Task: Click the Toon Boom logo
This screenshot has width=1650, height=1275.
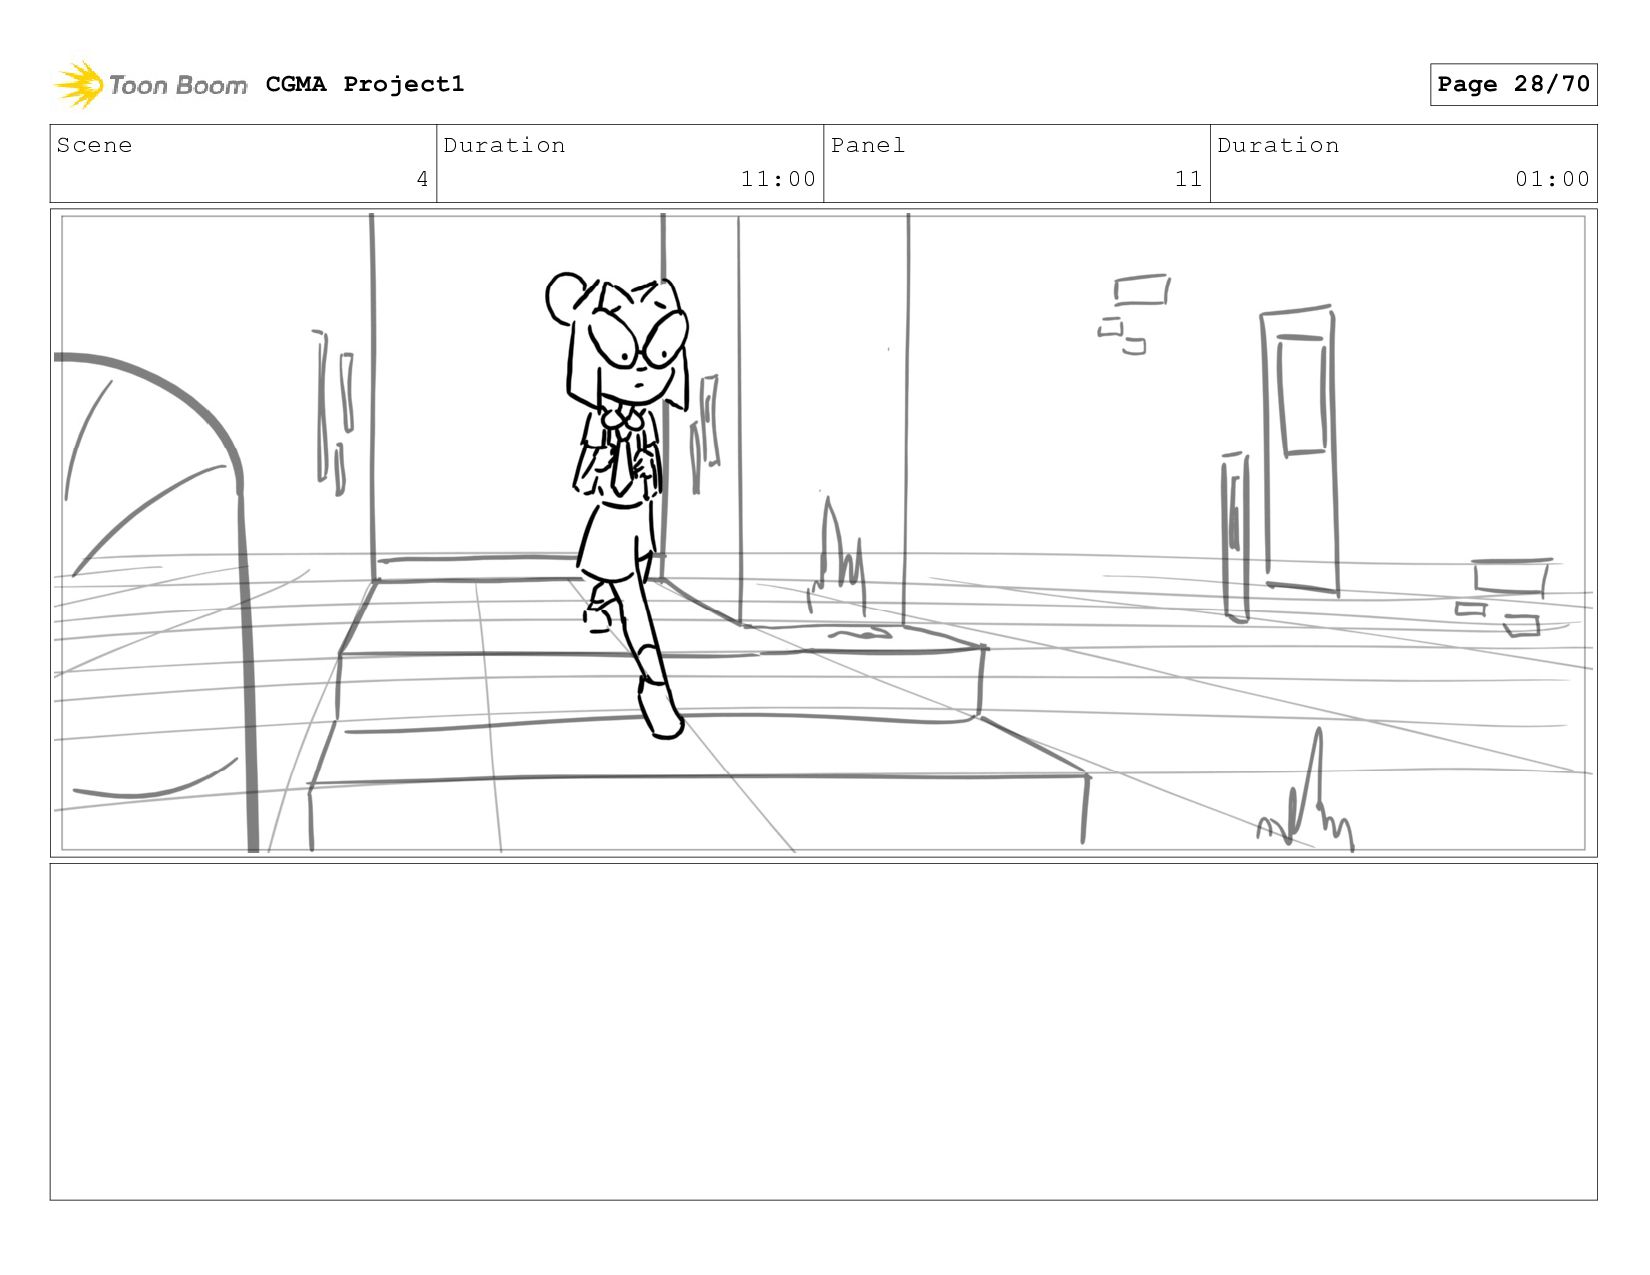Action: tap(150, 84)
